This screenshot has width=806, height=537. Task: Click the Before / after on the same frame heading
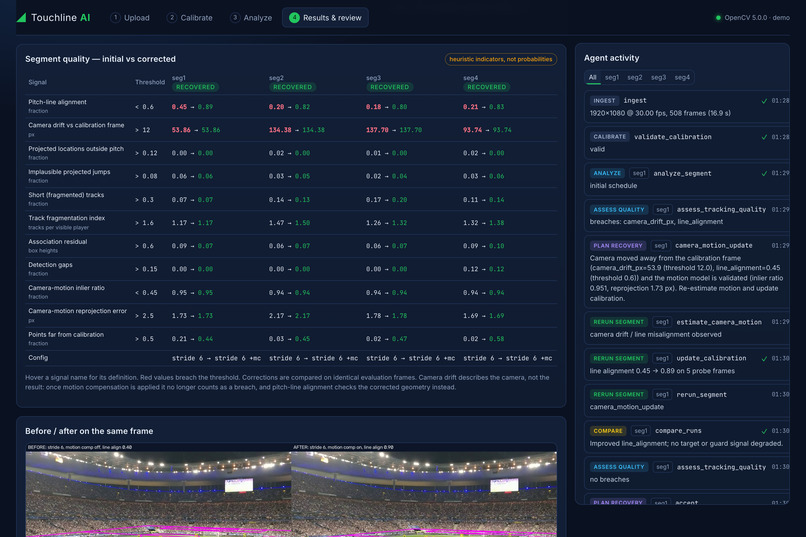coord(89,431)
